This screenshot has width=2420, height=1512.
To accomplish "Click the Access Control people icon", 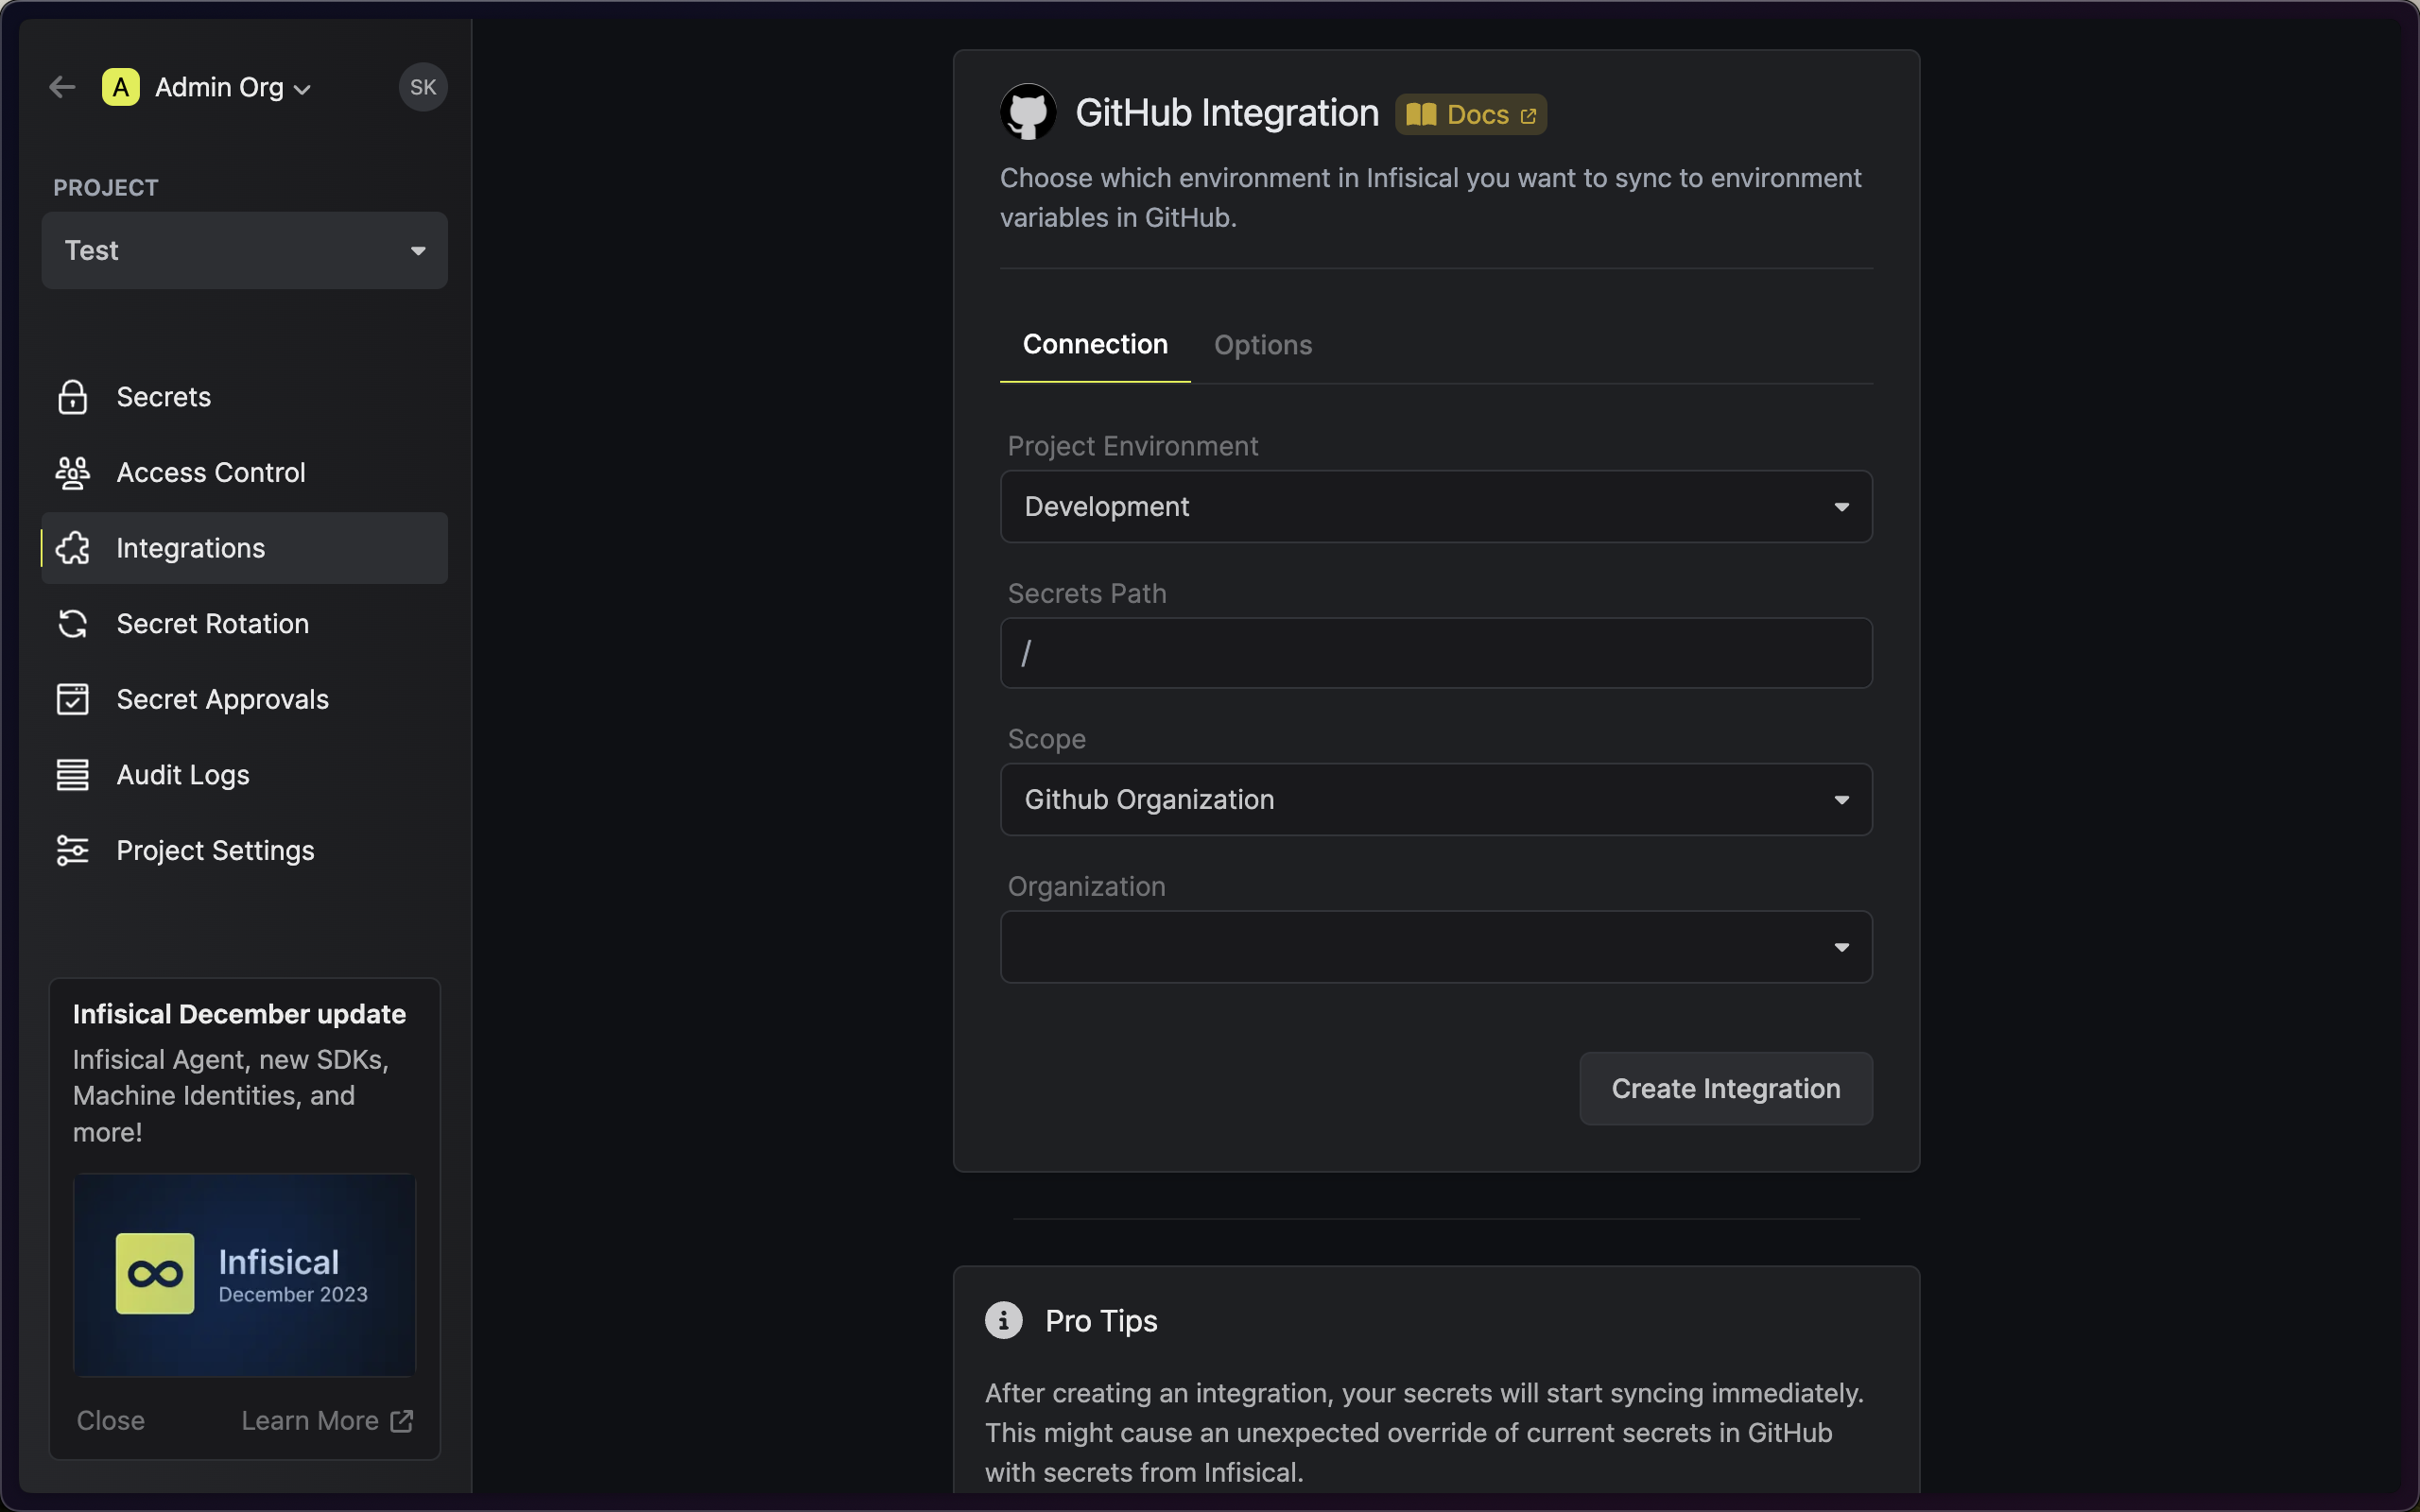I will [x=72, y=473].
